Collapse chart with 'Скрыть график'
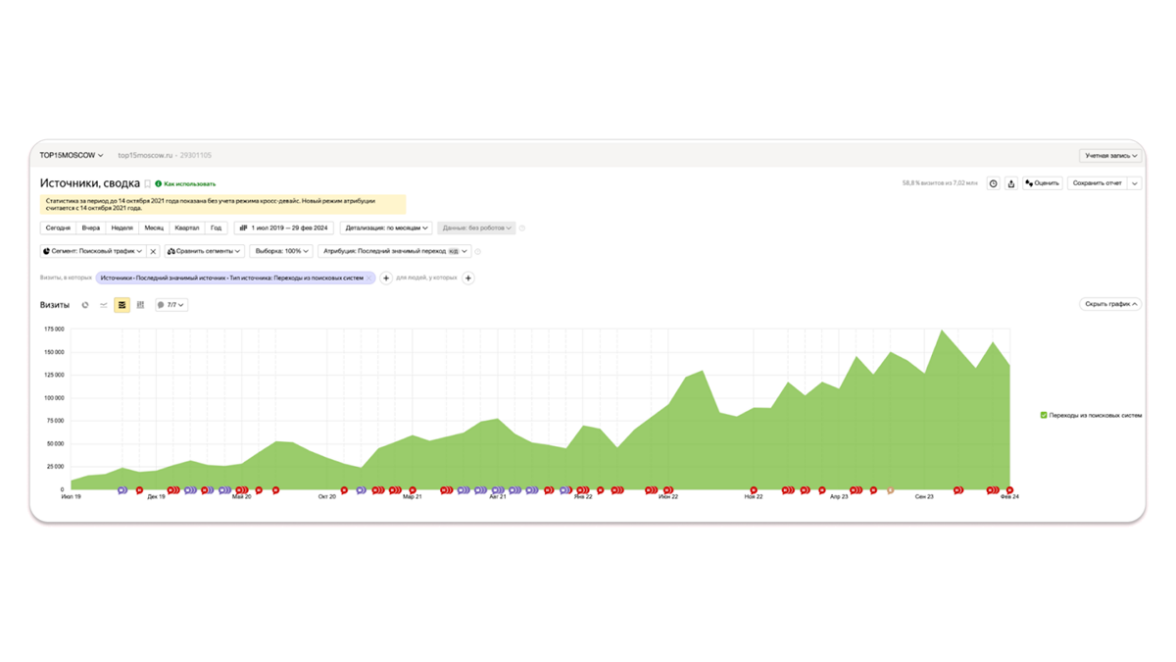This screenshot has height=662, width=1176. 1110,304
